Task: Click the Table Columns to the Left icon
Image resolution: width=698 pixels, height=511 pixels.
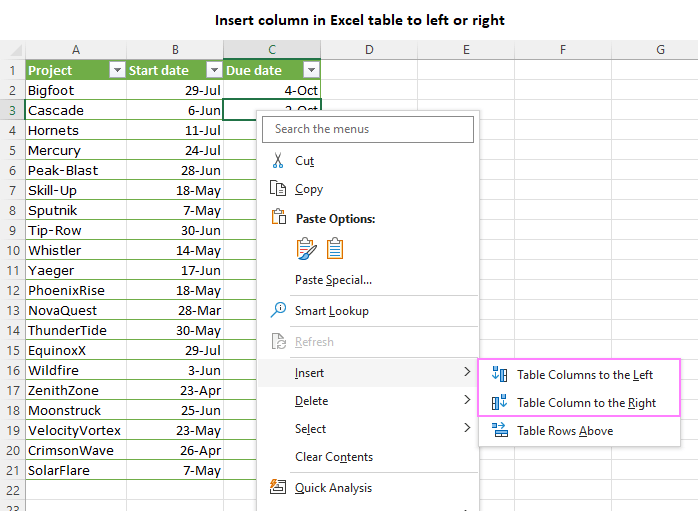Action: [499, 374]
